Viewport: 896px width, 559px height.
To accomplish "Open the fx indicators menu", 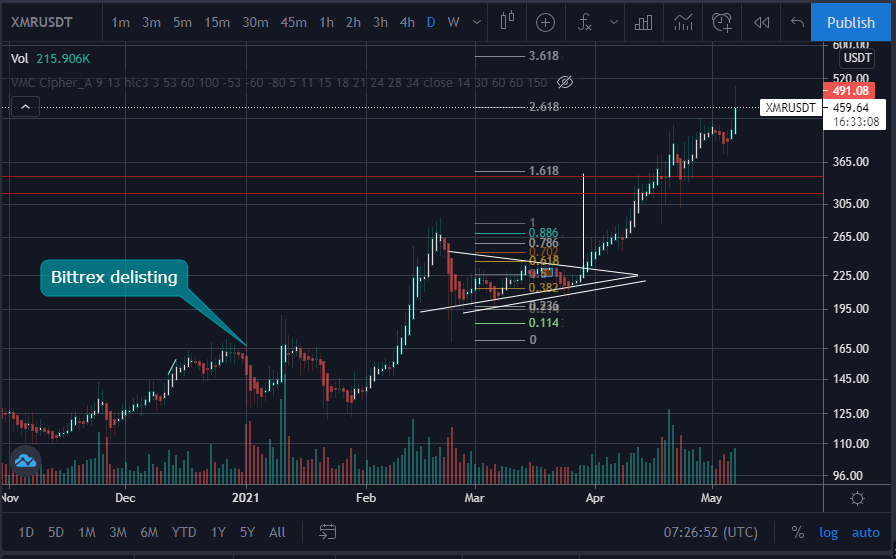I will [x=585, y=22].
